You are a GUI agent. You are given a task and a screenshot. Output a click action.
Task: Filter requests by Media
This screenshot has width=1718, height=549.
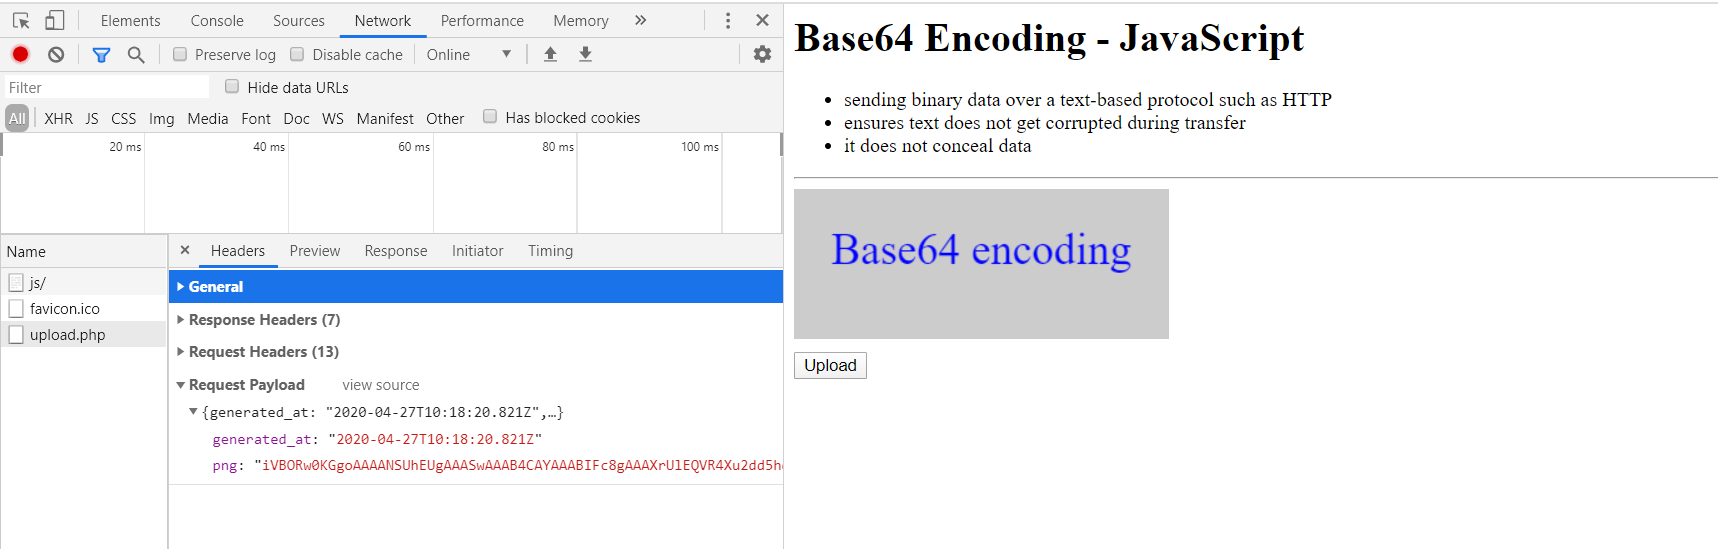[208, 118]
